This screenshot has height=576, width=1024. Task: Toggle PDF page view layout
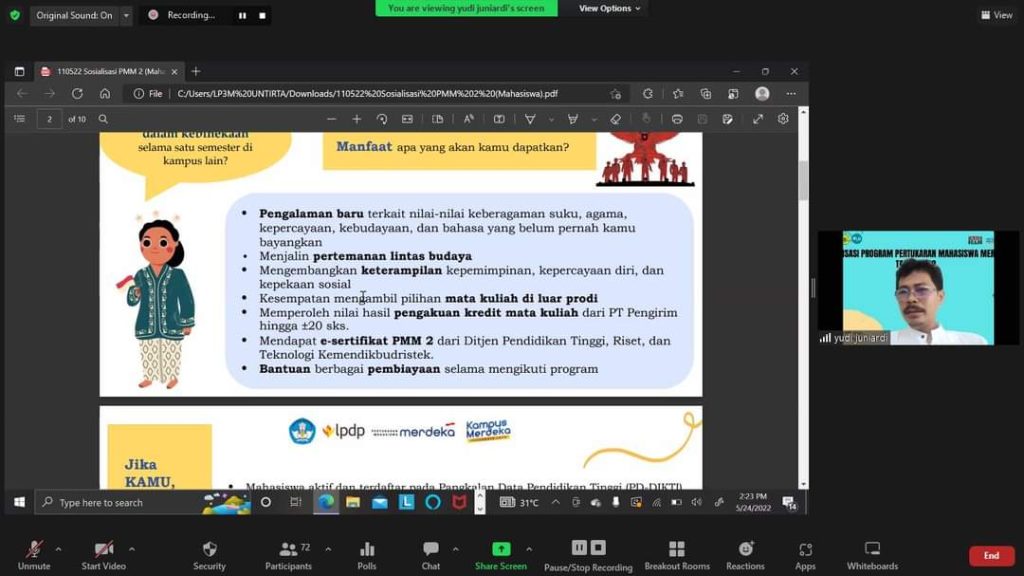point(438,119)
